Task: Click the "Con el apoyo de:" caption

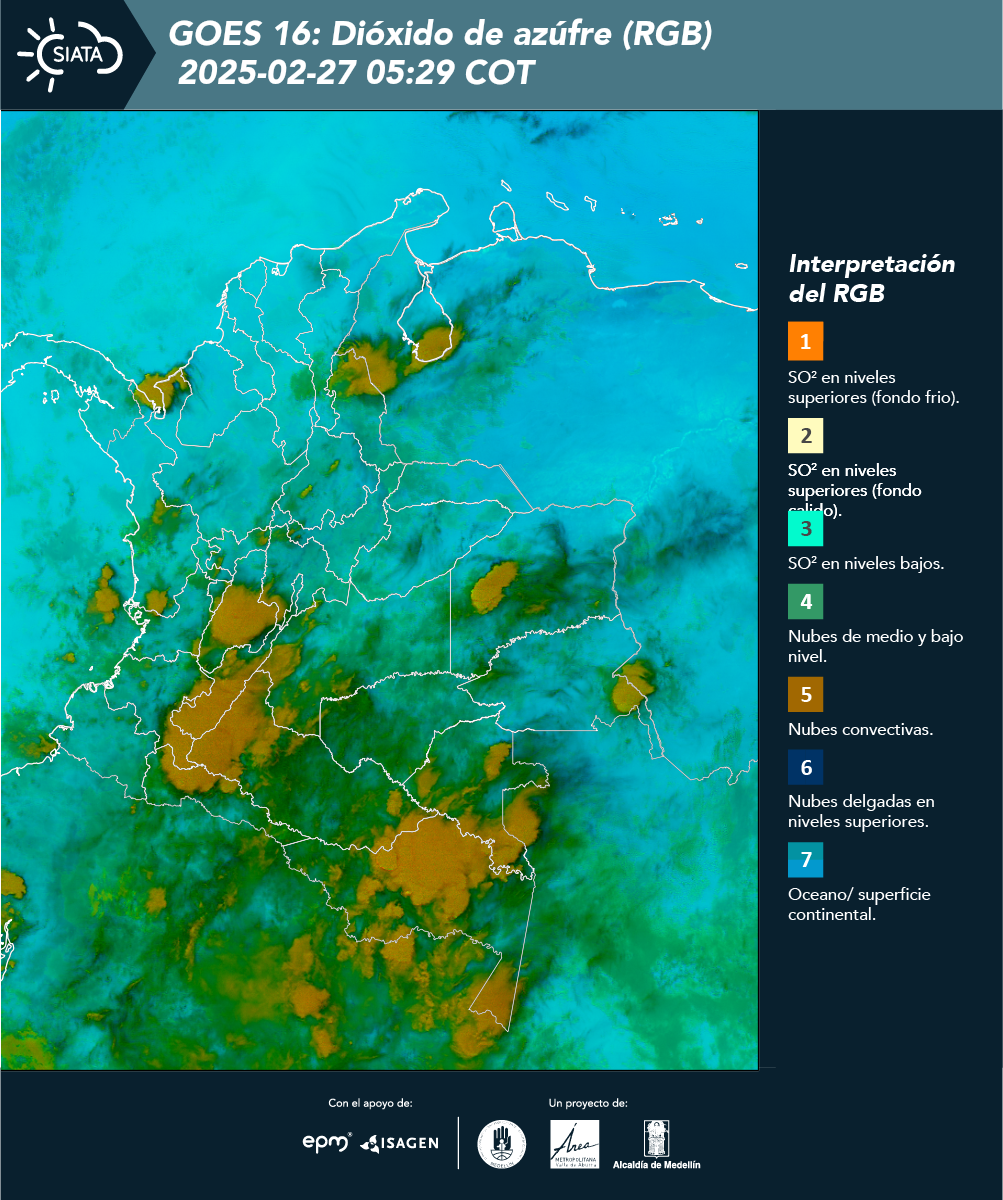Action: click(x=370, y=1103)
